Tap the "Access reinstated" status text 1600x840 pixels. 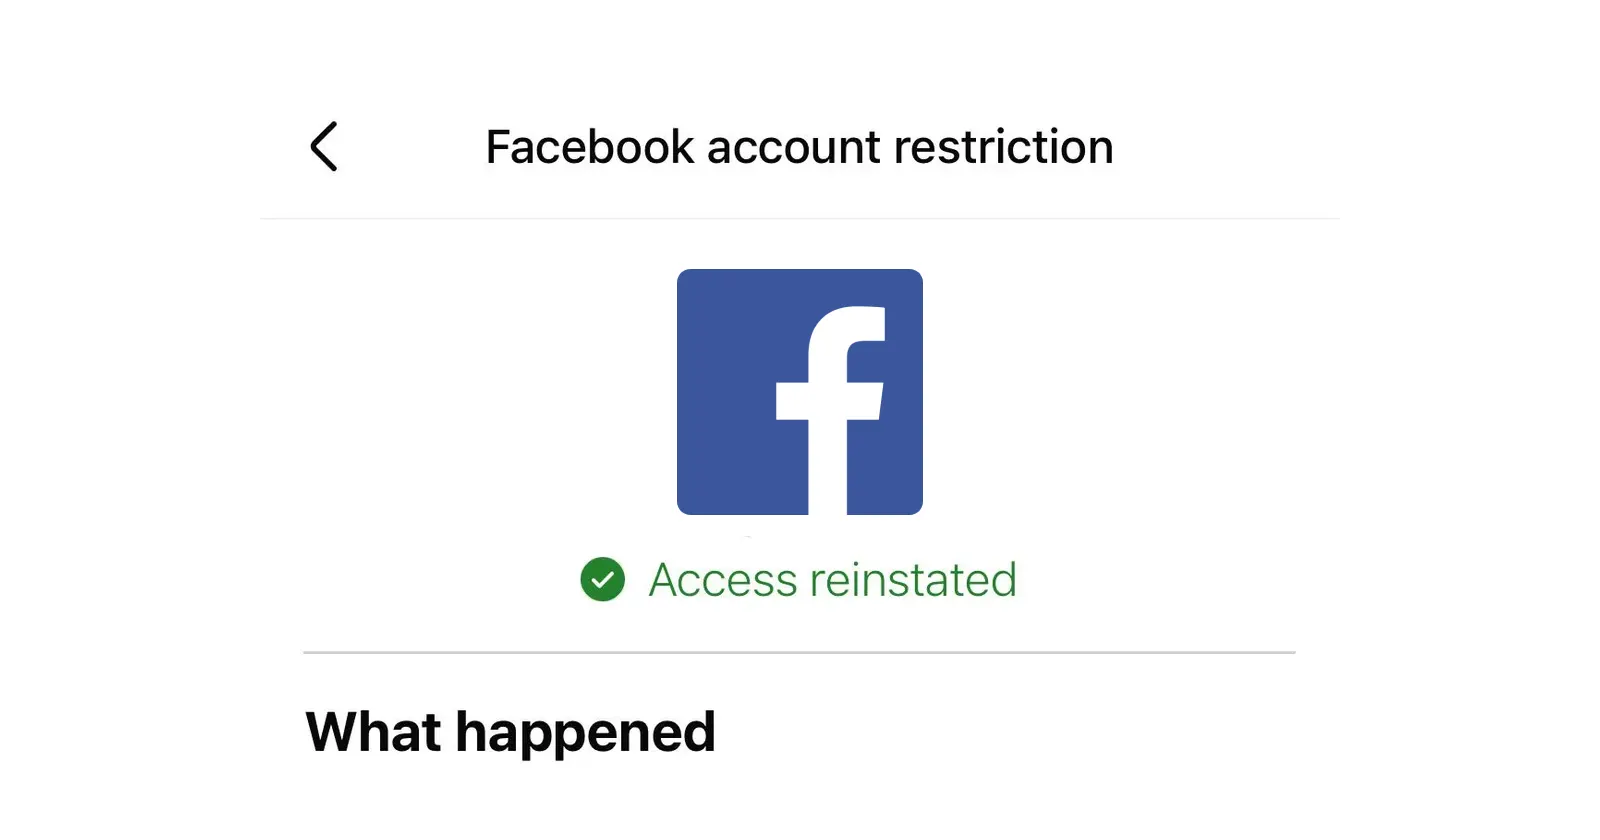(x=832, y=580)
